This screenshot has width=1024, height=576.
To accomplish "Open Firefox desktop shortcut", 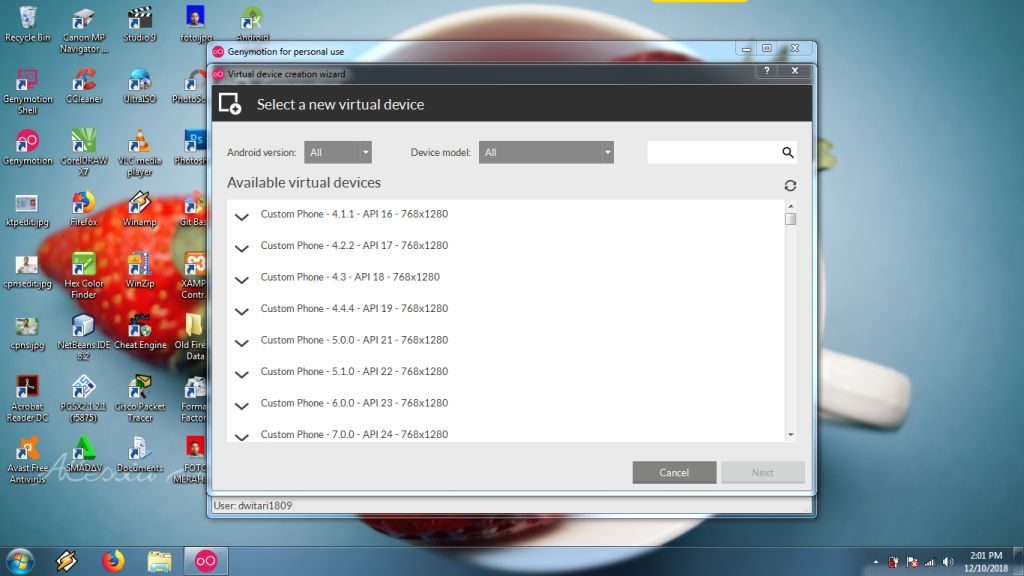I will coord(84,209).
